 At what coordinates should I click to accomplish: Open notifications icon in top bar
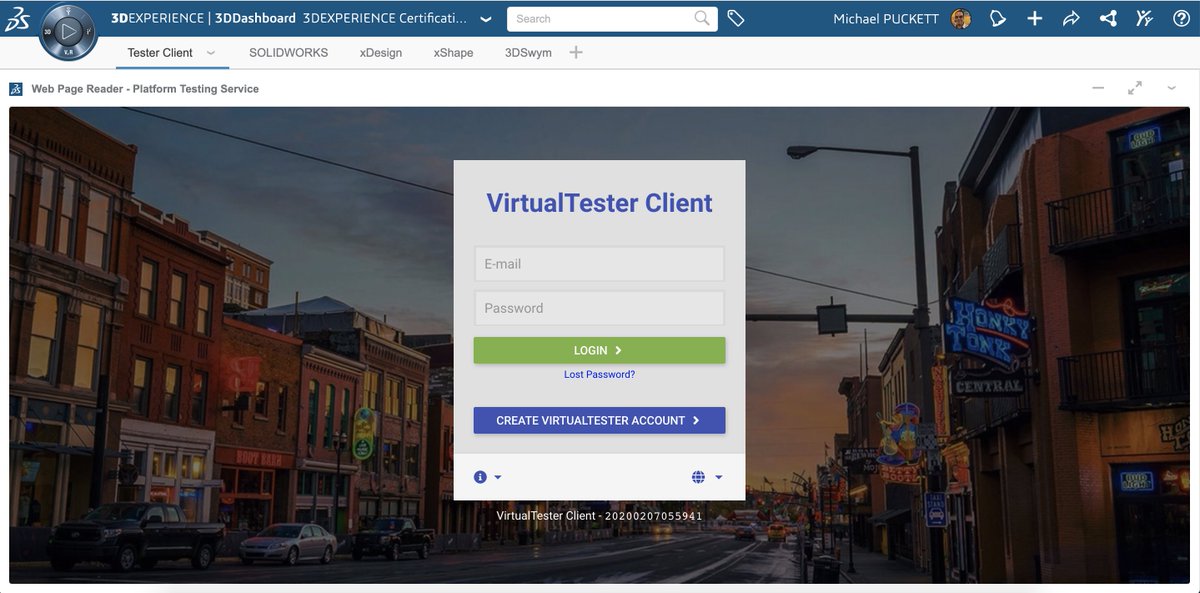tap(997, 18)
